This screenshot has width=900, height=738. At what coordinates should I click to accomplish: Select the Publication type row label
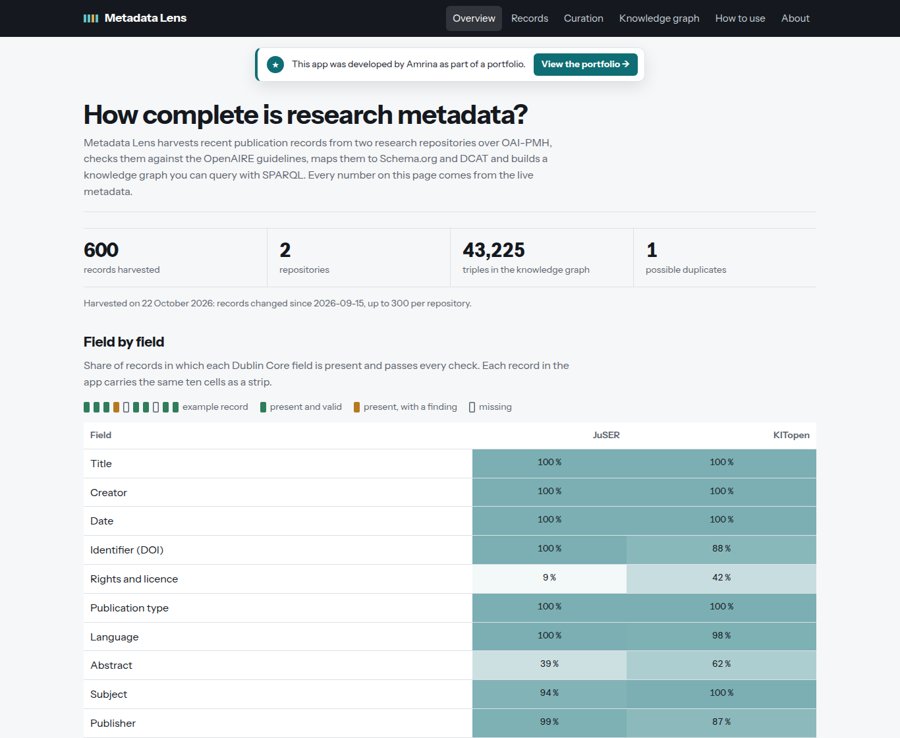pos(129,608)
